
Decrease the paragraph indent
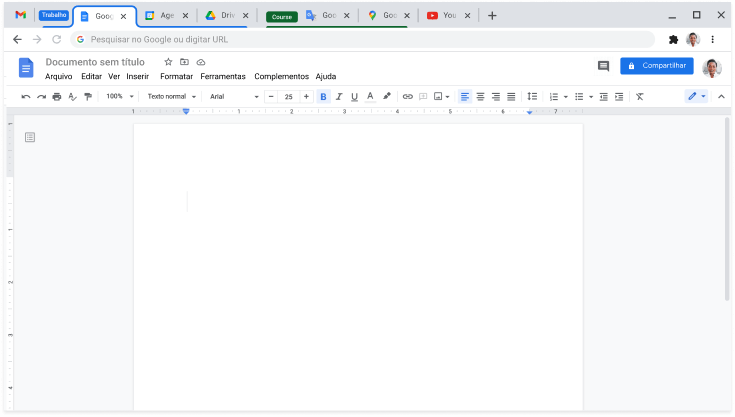pyautogui.click(x=604, y=97)
